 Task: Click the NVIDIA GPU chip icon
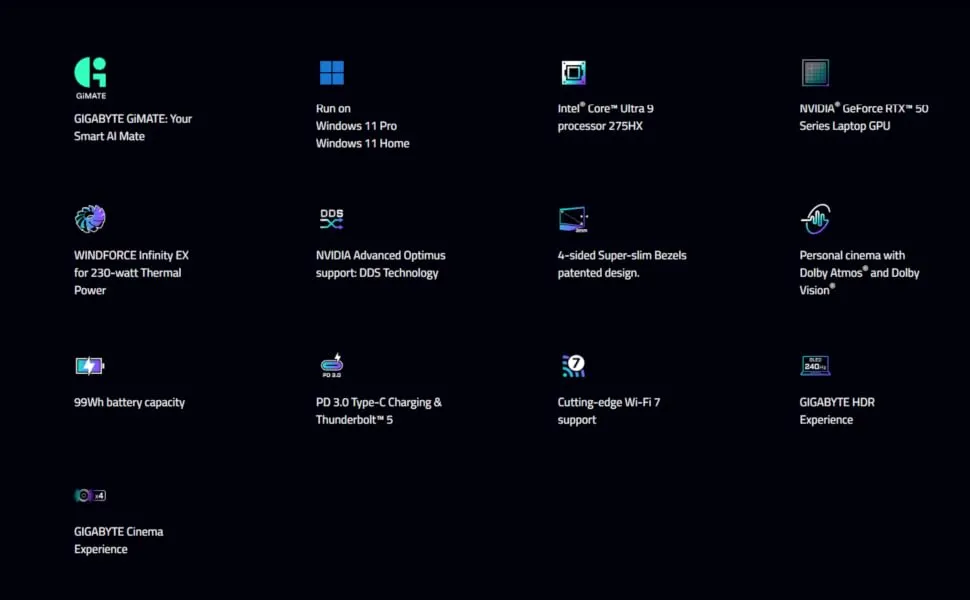point(815,72)
